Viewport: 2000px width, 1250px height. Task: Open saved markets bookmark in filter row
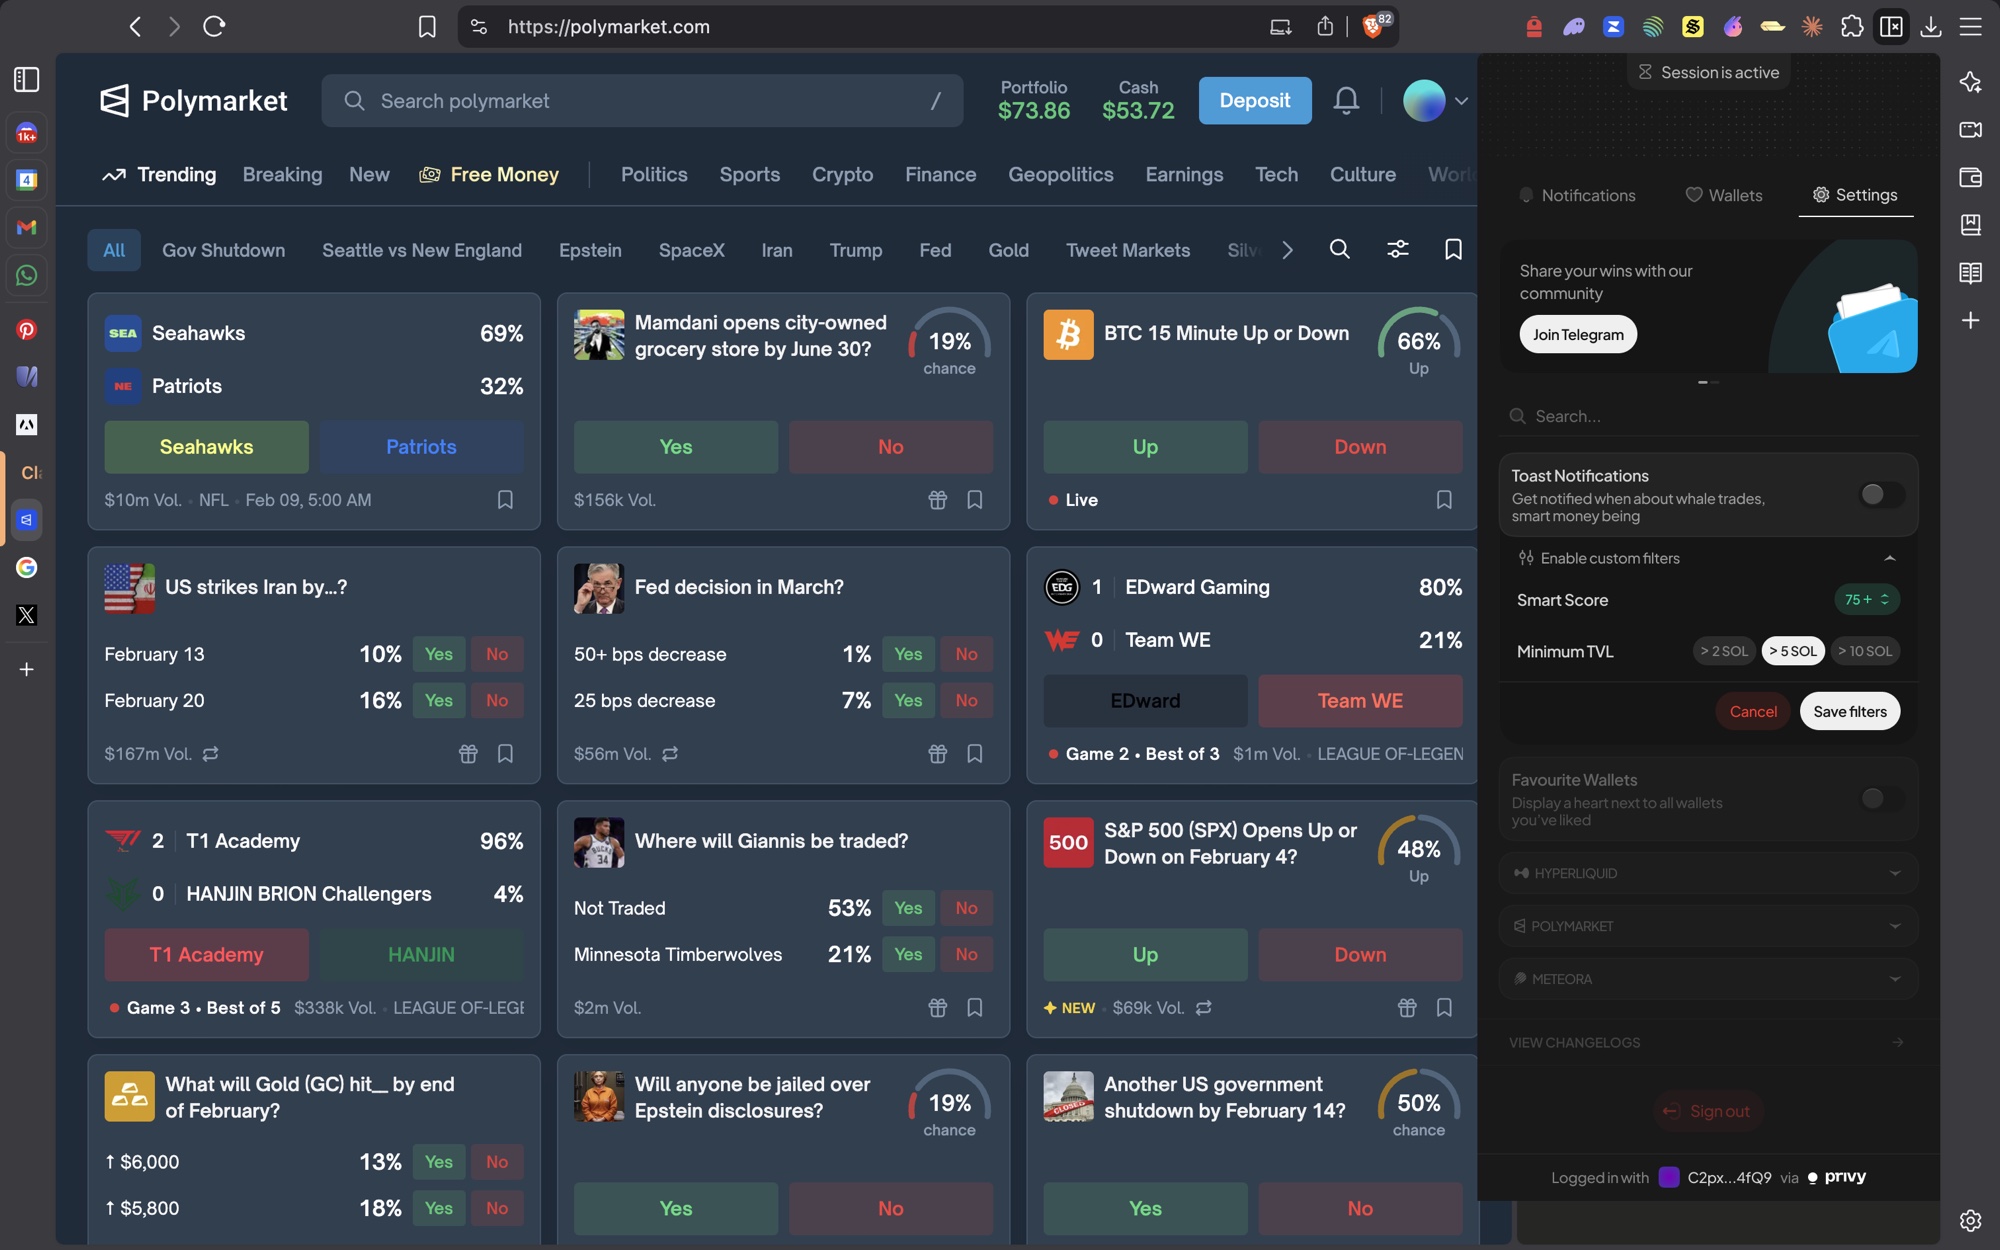[x=1453, y=249]
